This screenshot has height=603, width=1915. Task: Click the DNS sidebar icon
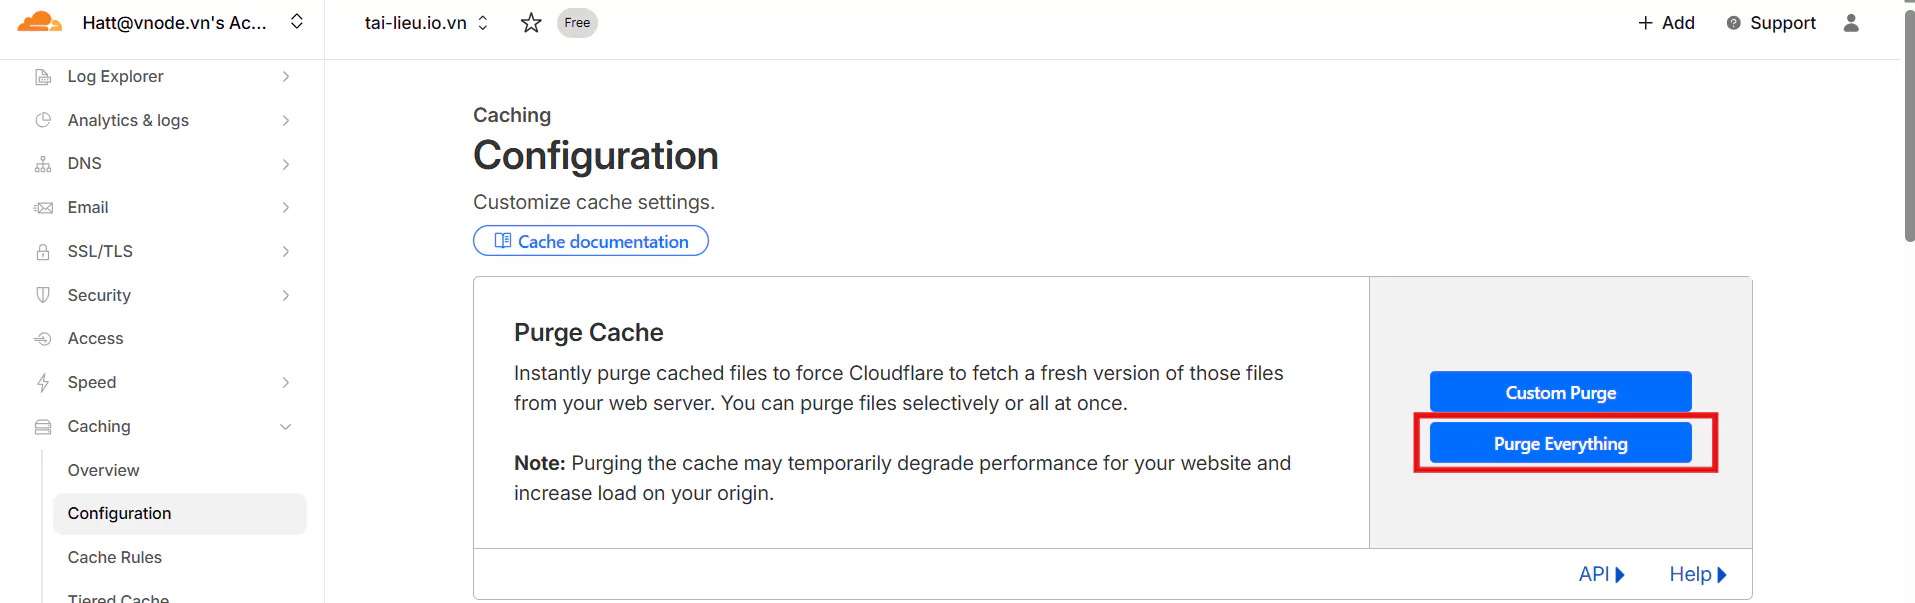click(43, 164)
